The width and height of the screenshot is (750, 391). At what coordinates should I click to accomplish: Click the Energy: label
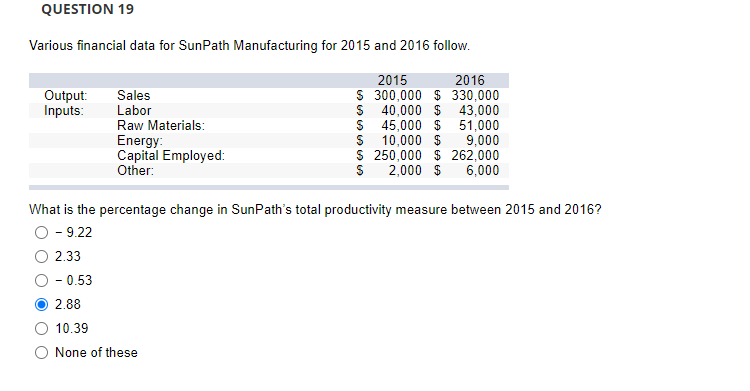pos(140,140)
